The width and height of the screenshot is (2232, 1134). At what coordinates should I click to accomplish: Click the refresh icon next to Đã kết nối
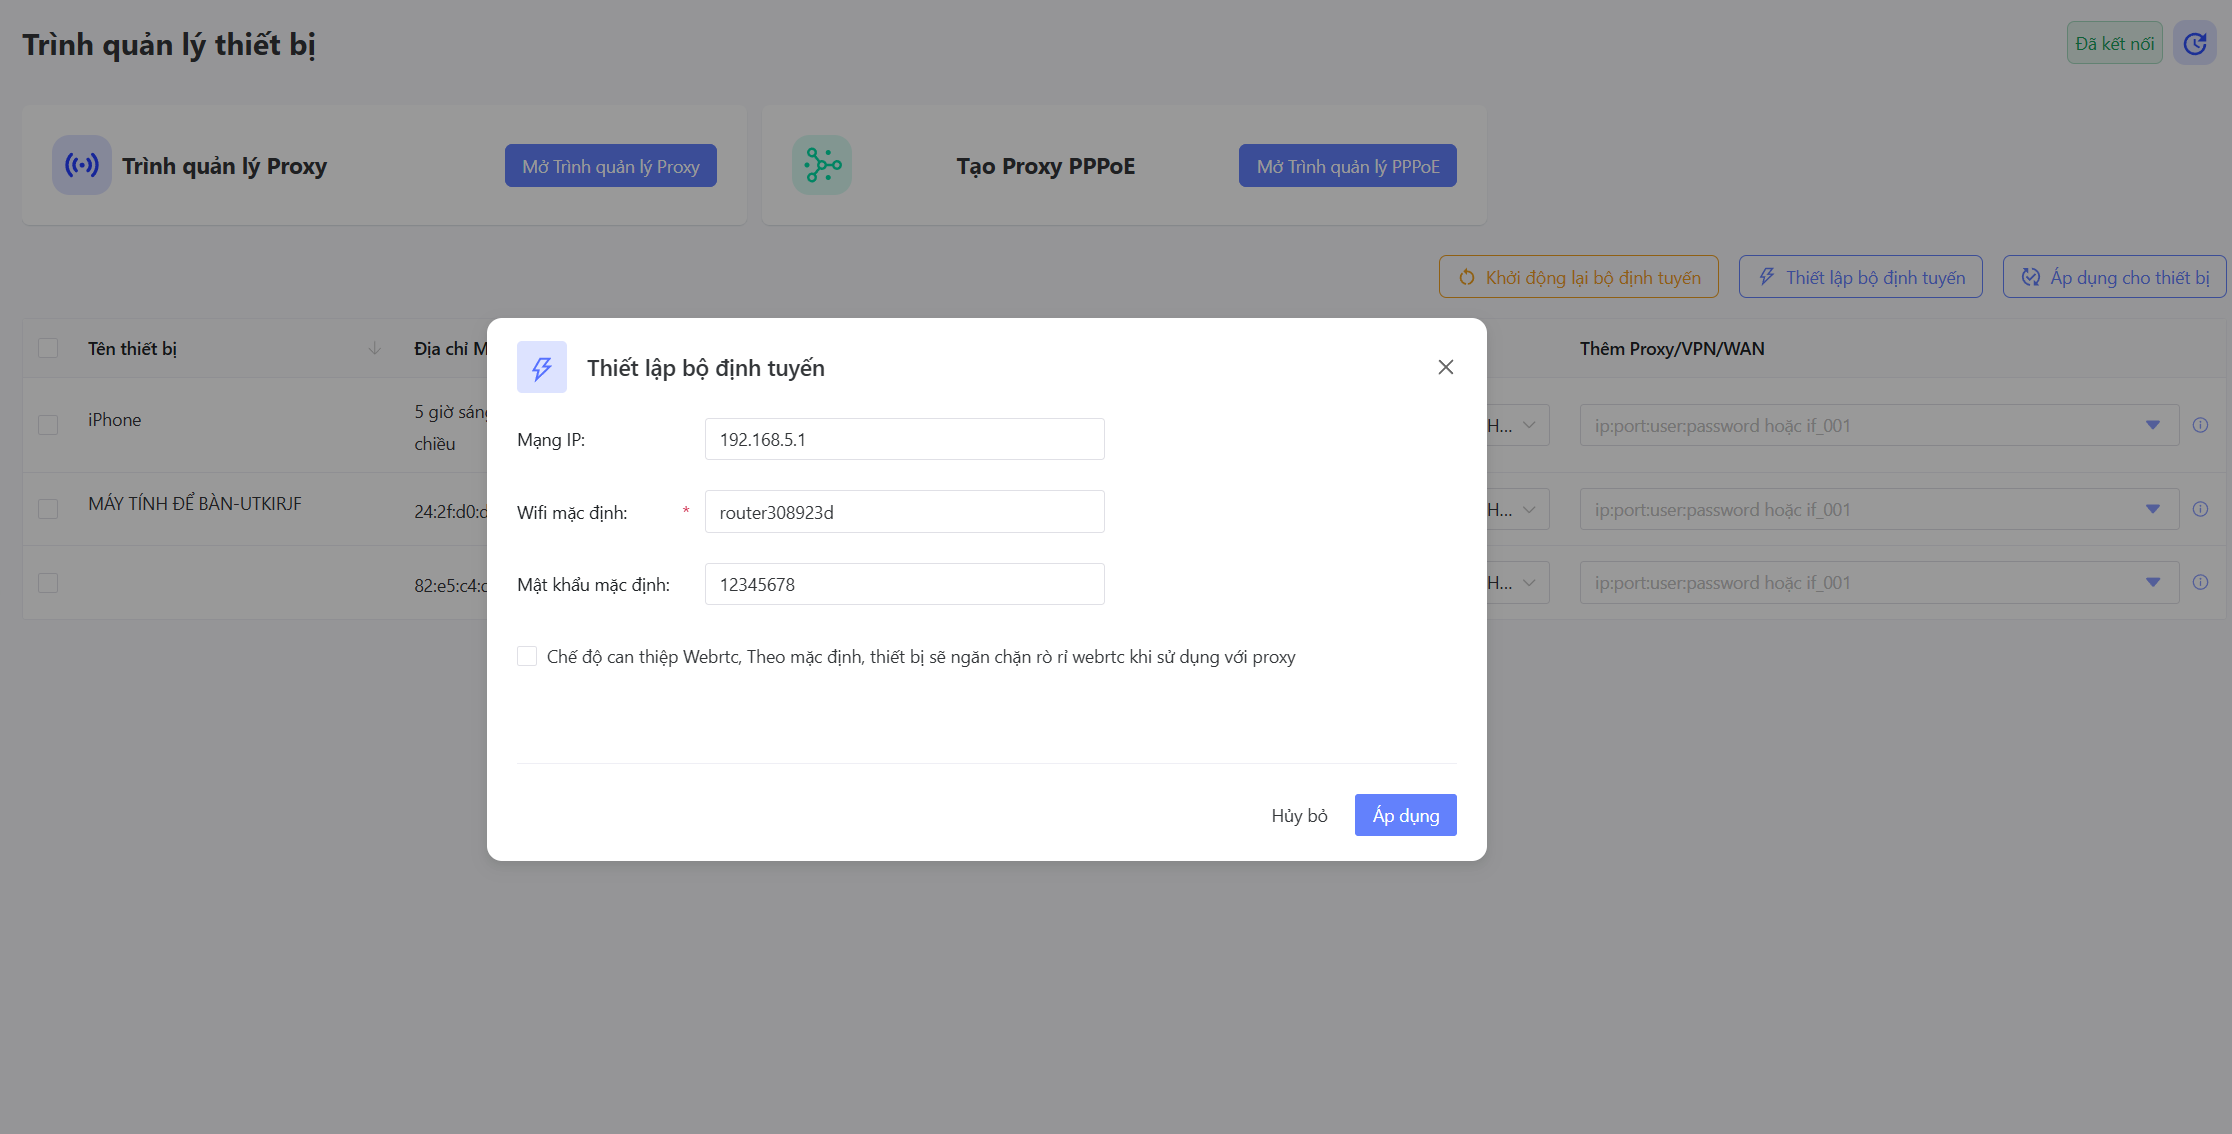2194,43
